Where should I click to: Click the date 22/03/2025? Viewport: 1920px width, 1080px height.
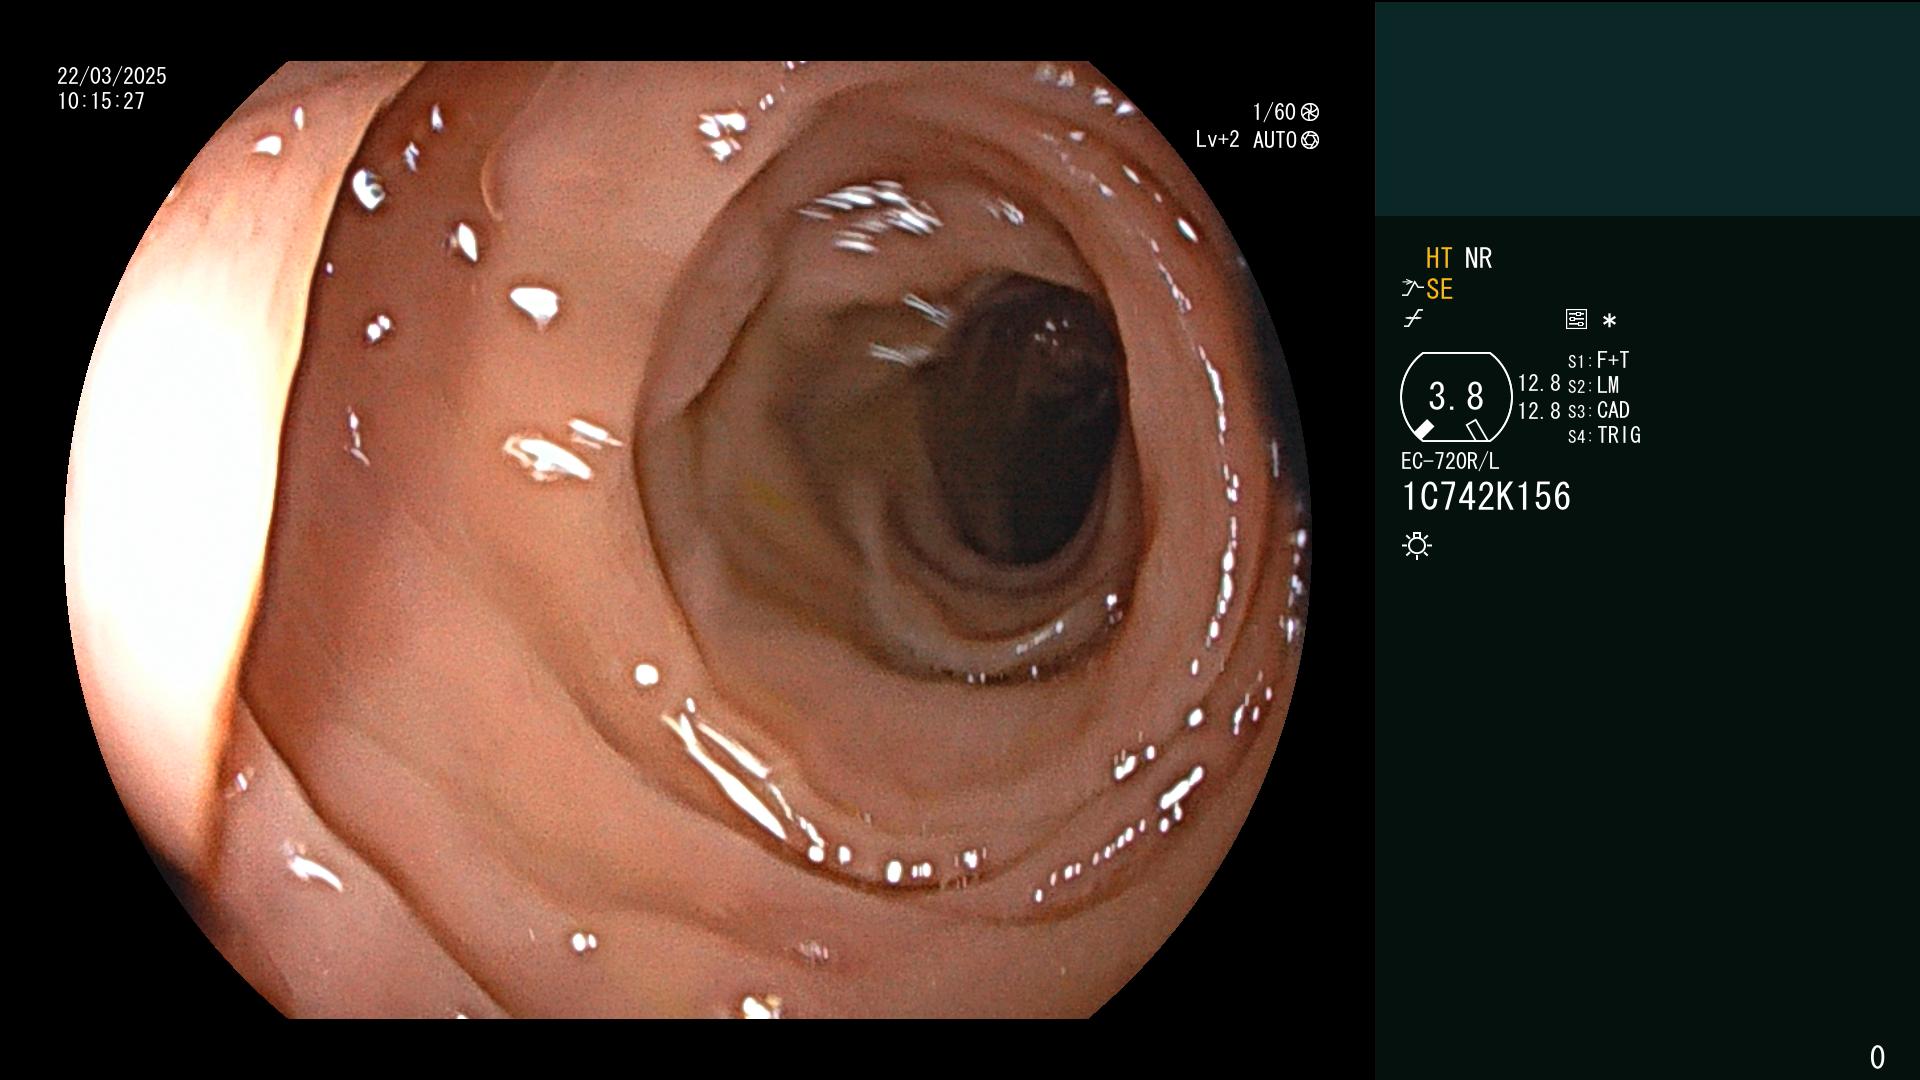[x=112, y=76]
